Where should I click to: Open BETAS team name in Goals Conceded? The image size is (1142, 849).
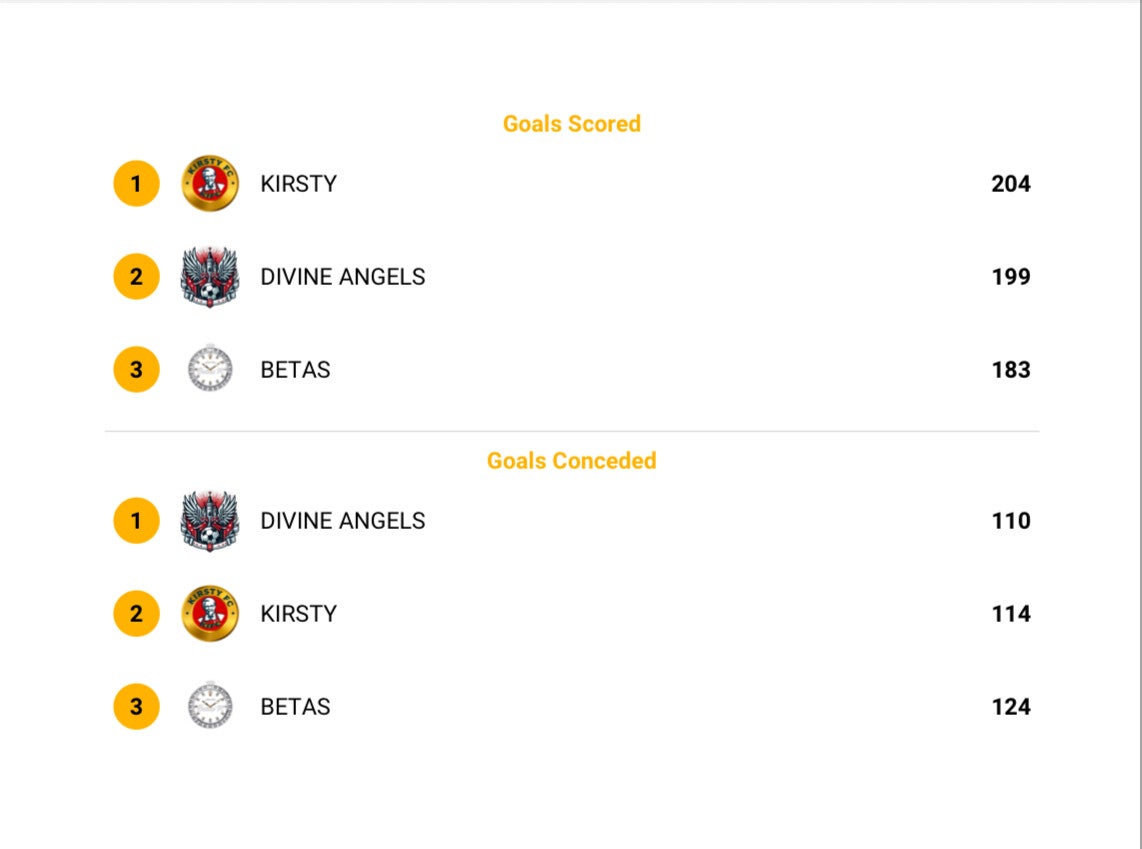pyautogui.click(x=296, y=706)
